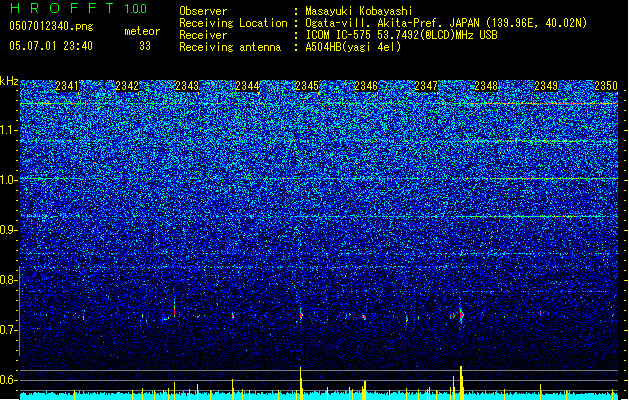This screenshot has height=400, width=629.
Task: Click the yellow intensity spike at 2345
Action: tap(301, 383)
